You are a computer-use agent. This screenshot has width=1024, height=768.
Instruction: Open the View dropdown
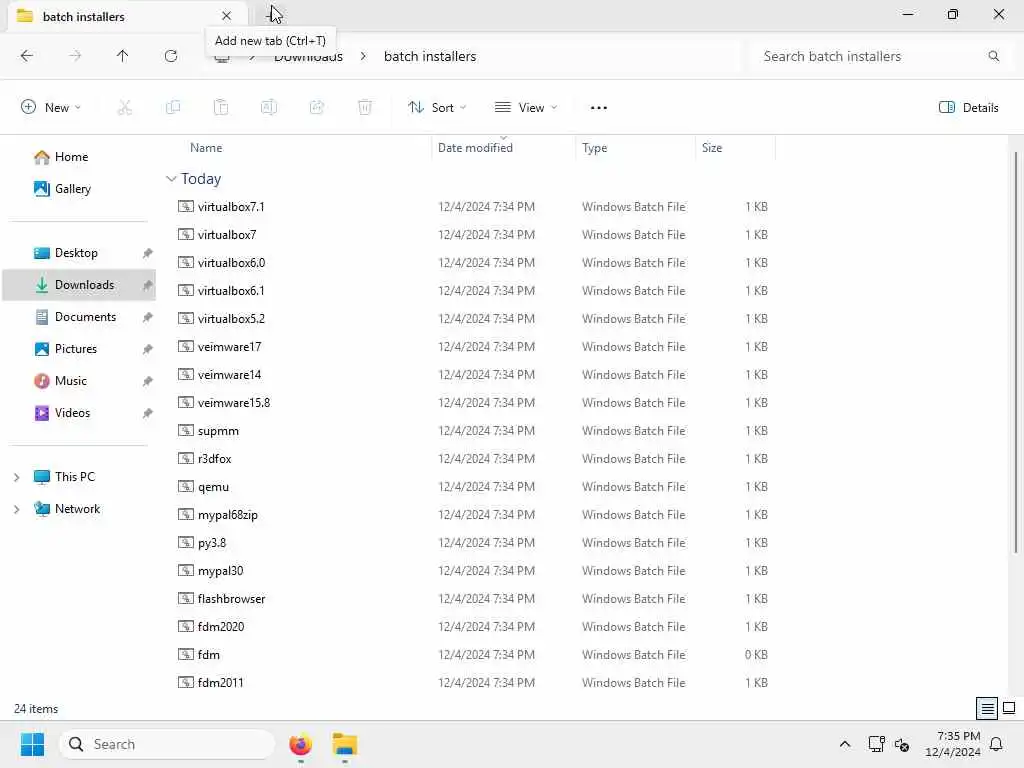[526, 108]
